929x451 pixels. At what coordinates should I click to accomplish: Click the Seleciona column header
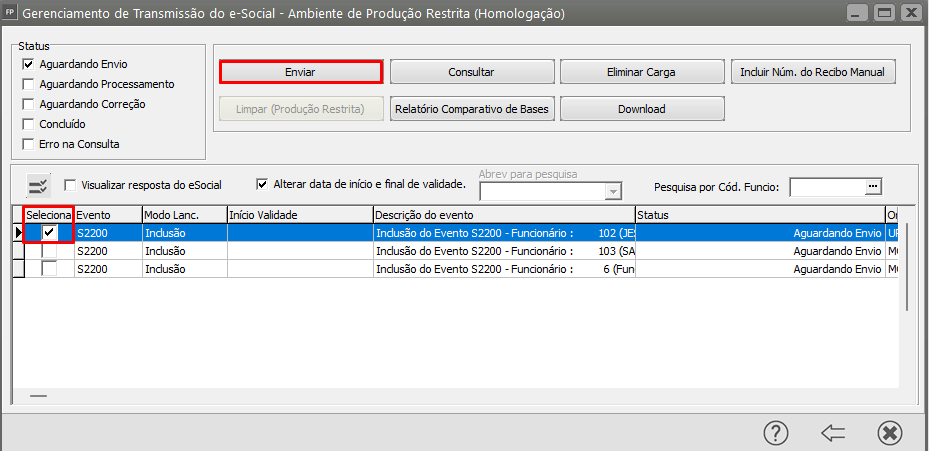tap(49, 215)
